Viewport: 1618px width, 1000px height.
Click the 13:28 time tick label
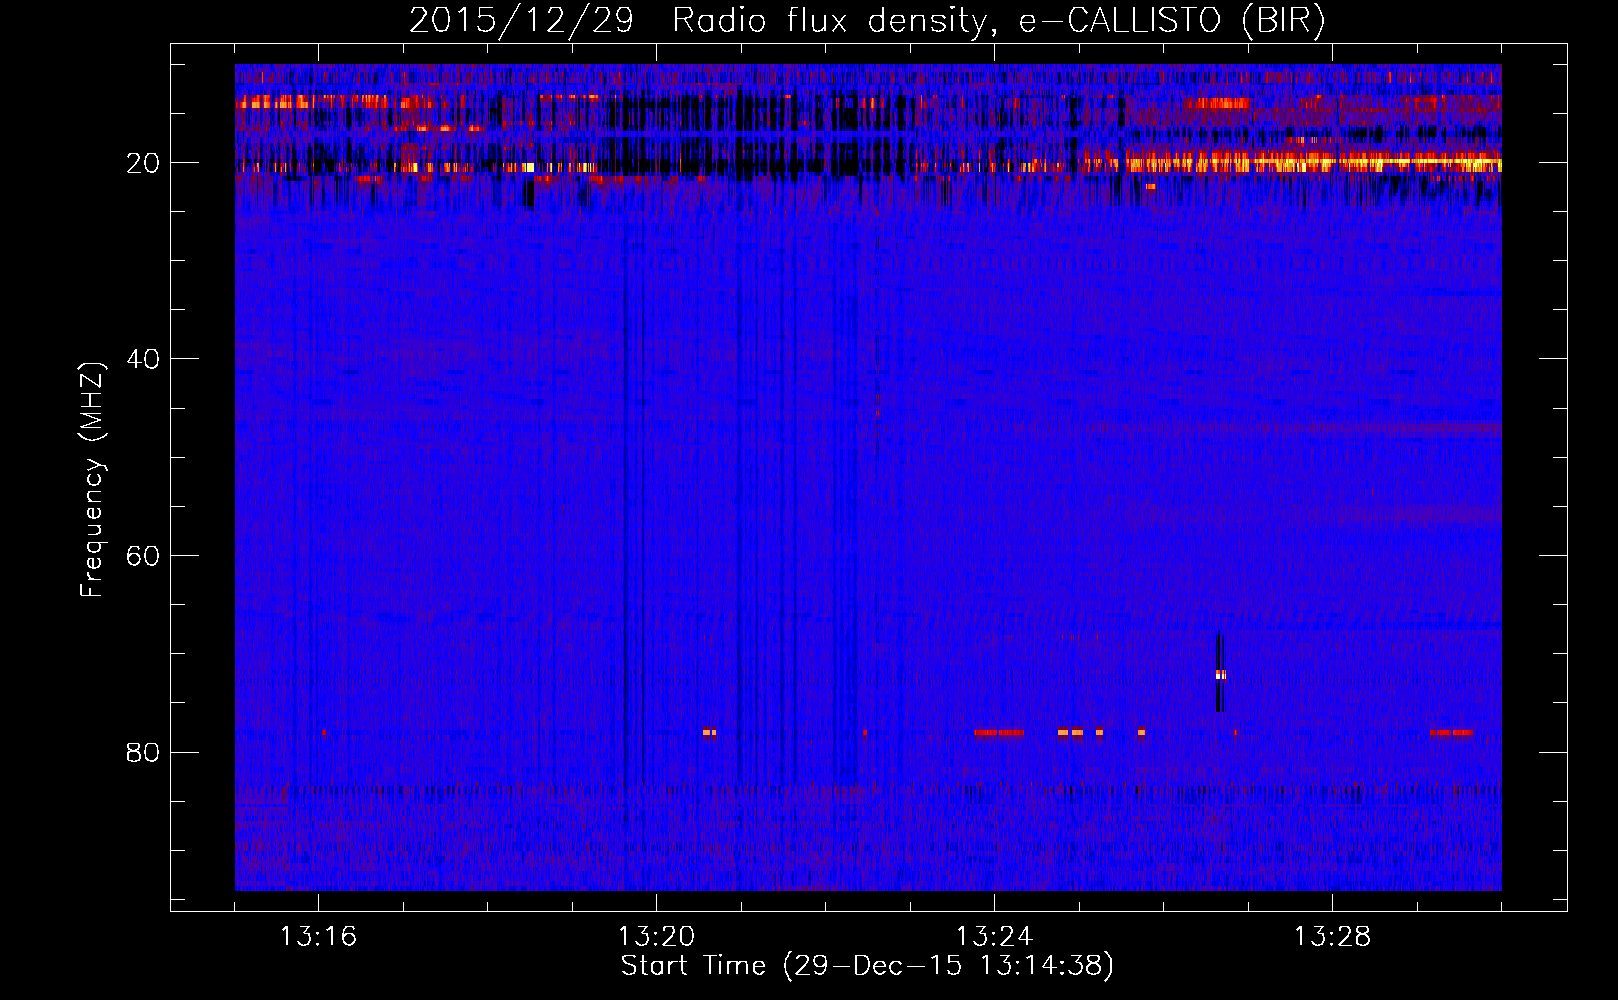point(1333,937)
